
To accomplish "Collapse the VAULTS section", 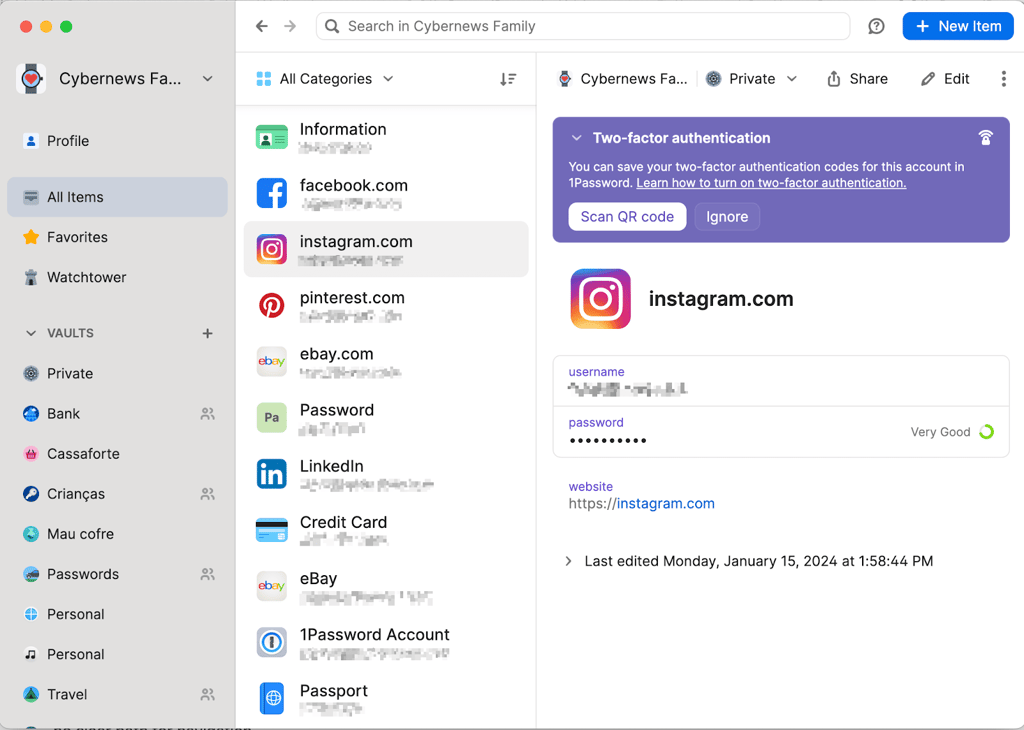I will point(31,333).
